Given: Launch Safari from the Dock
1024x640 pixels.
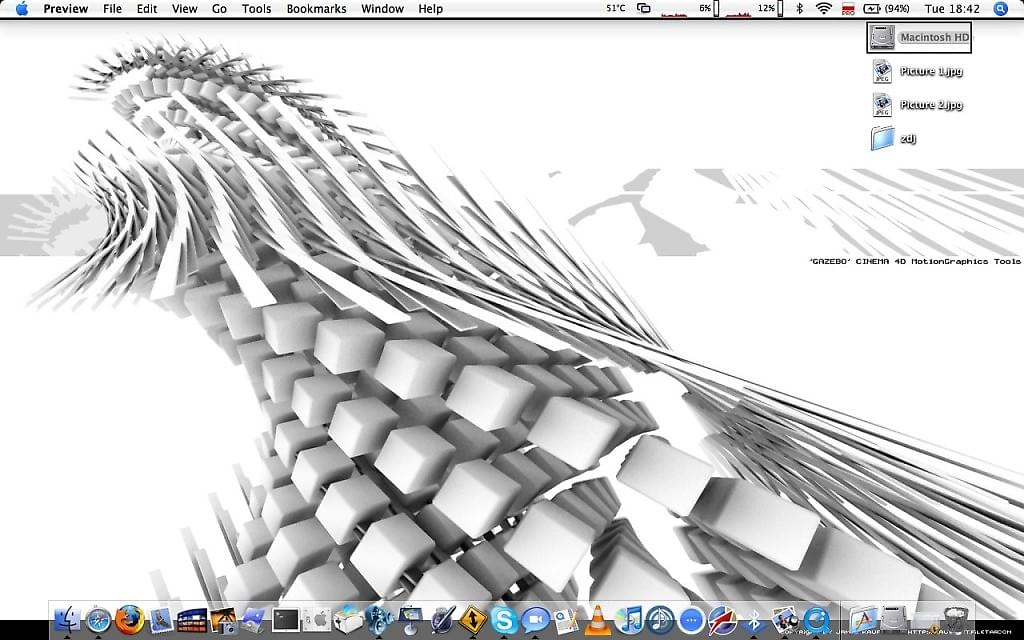Looking at the screenshot, I should 98,618.
